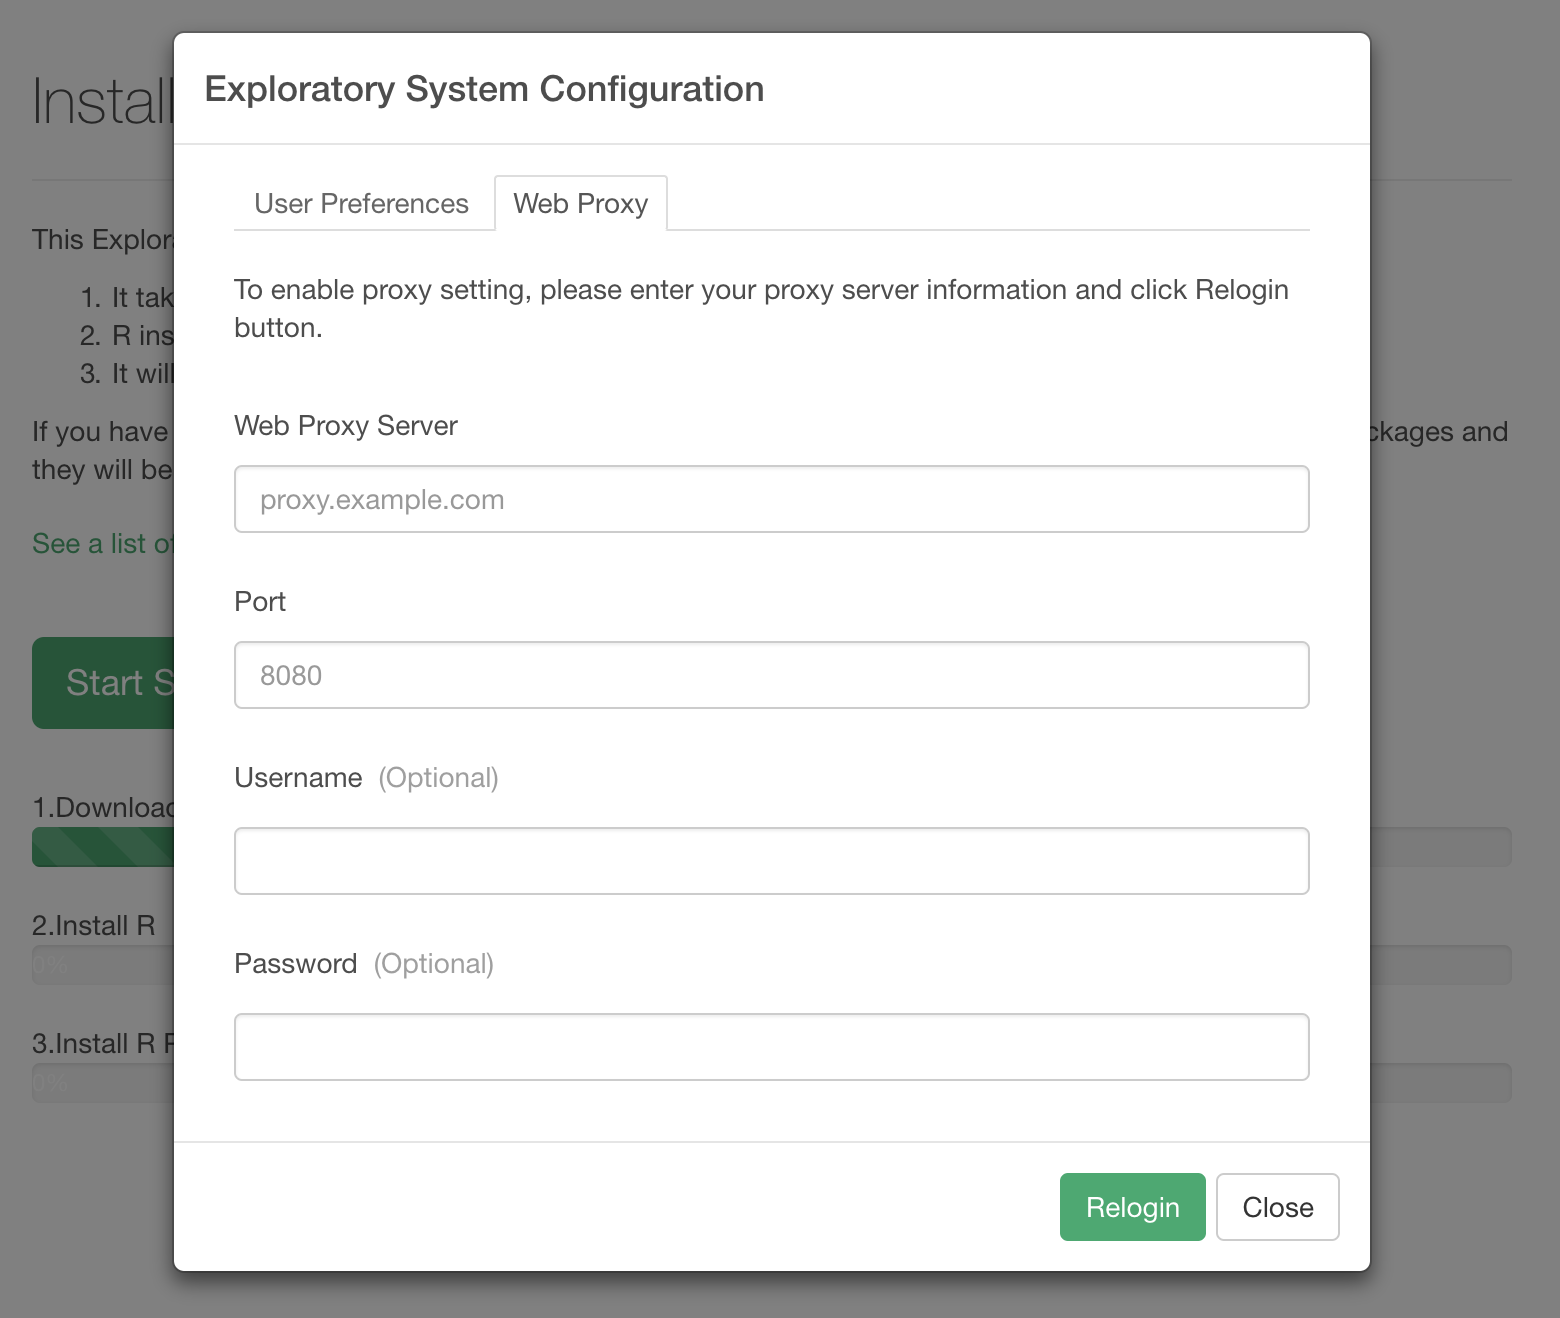Click the Password input field
Screen dimensions: 1560x1318
(x=771, y=1047)
